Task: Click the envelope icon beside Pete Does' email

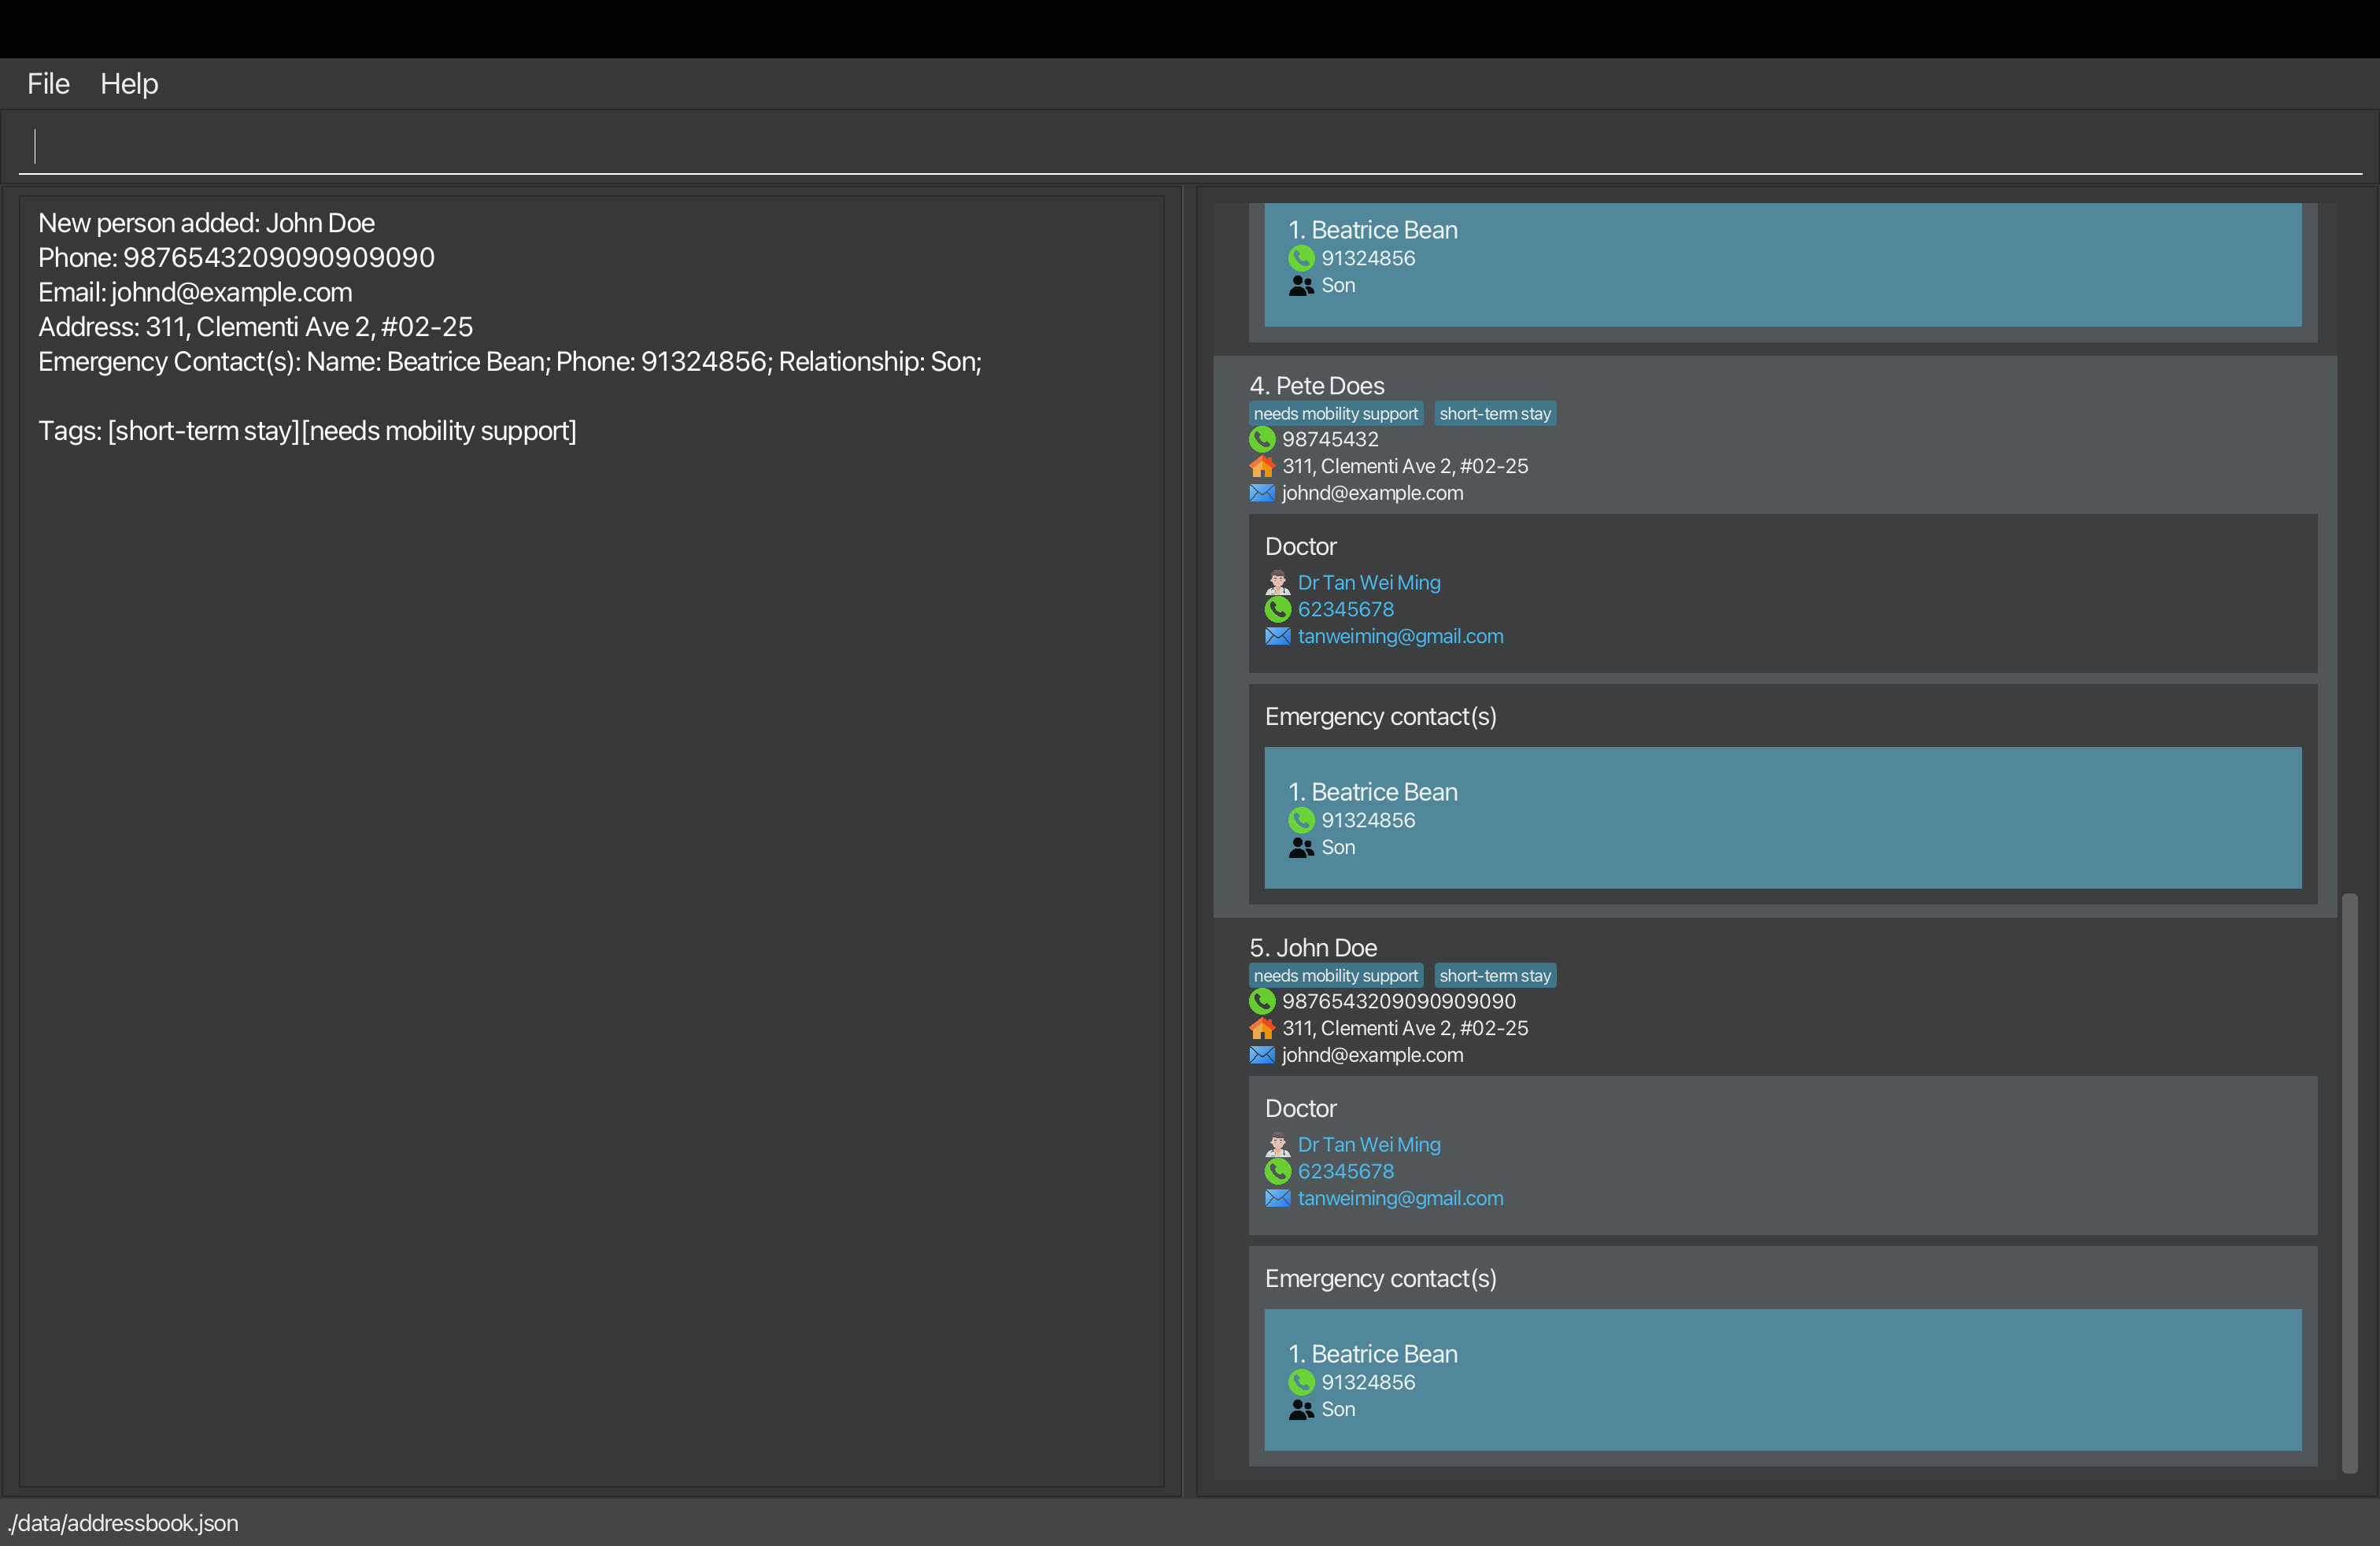Action: coord(1262,493)
